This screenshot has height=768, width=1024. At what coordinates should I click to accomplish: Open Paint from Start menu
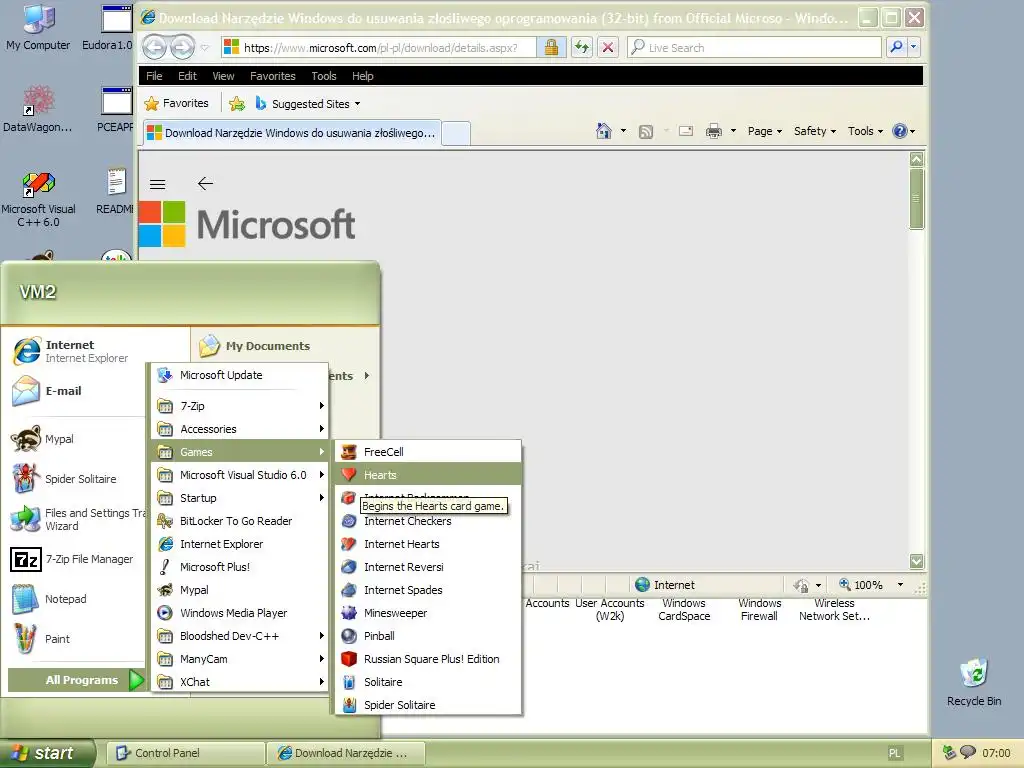coord(77,639)
